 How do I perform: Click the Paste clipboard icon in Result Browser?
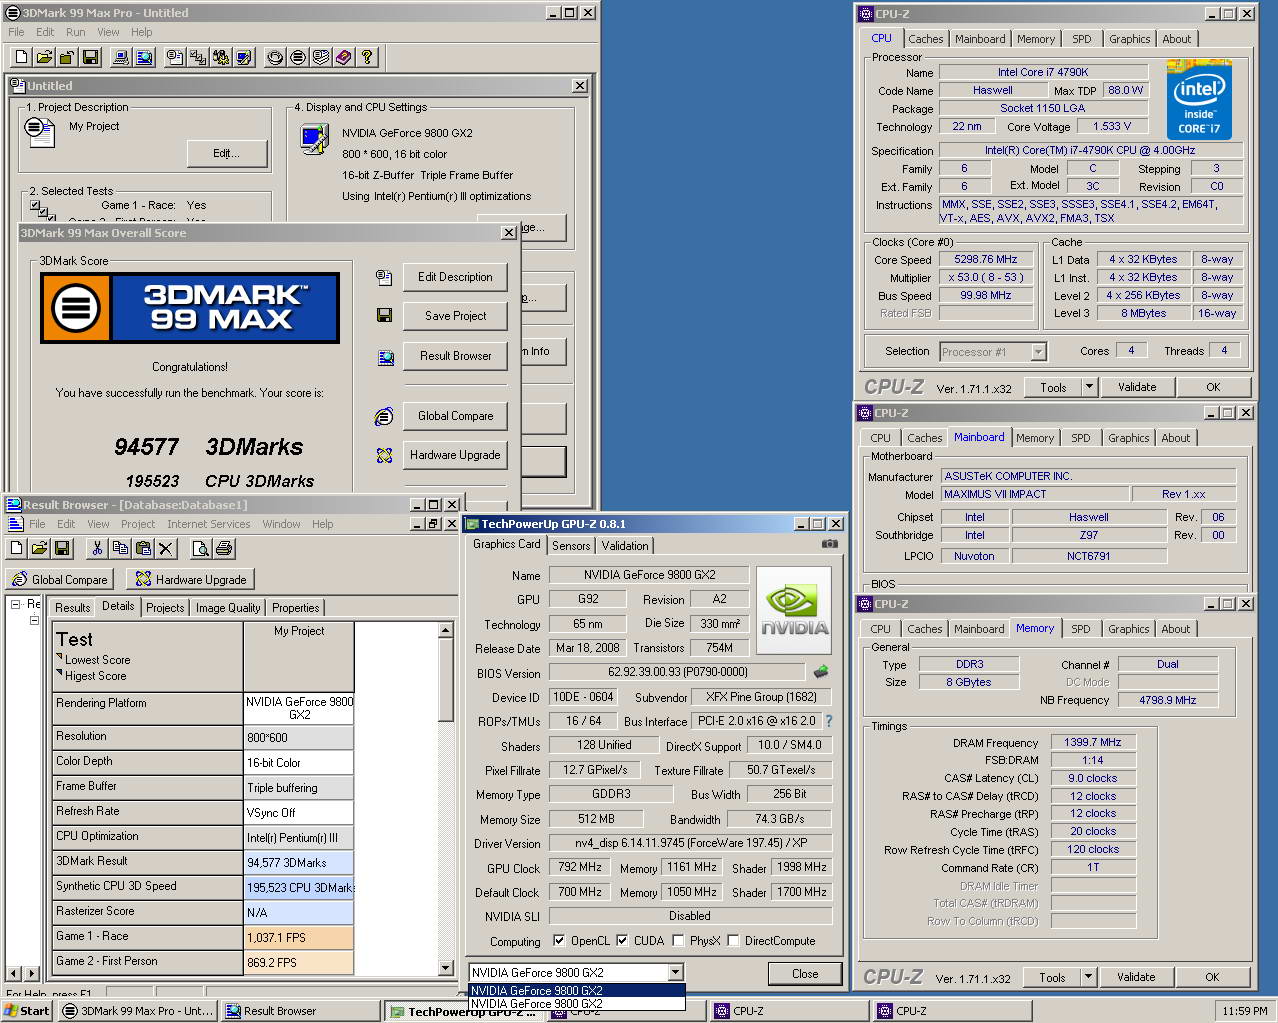pos(143,548)
